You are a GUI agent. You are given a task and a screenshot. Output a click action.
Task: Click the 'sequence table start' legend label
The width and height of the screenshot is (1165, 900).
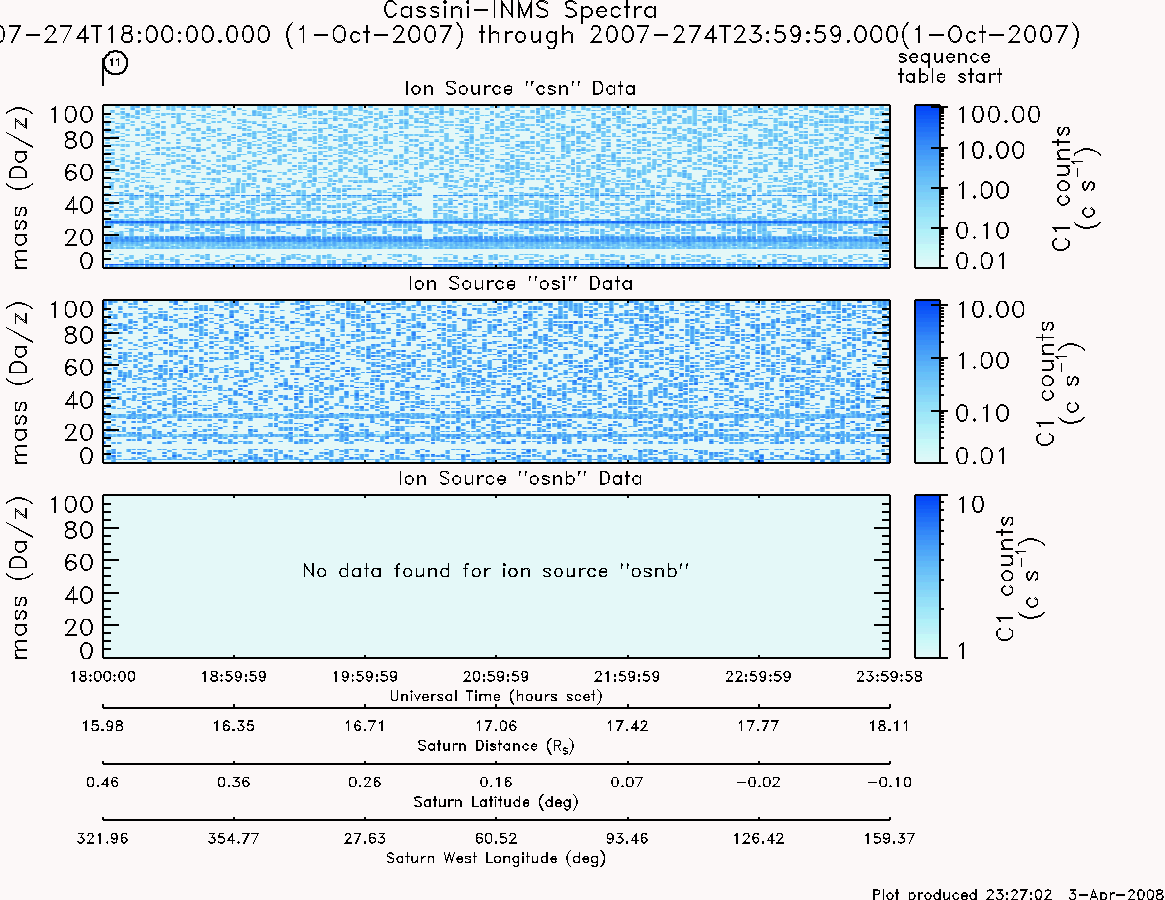click(950, 66)
